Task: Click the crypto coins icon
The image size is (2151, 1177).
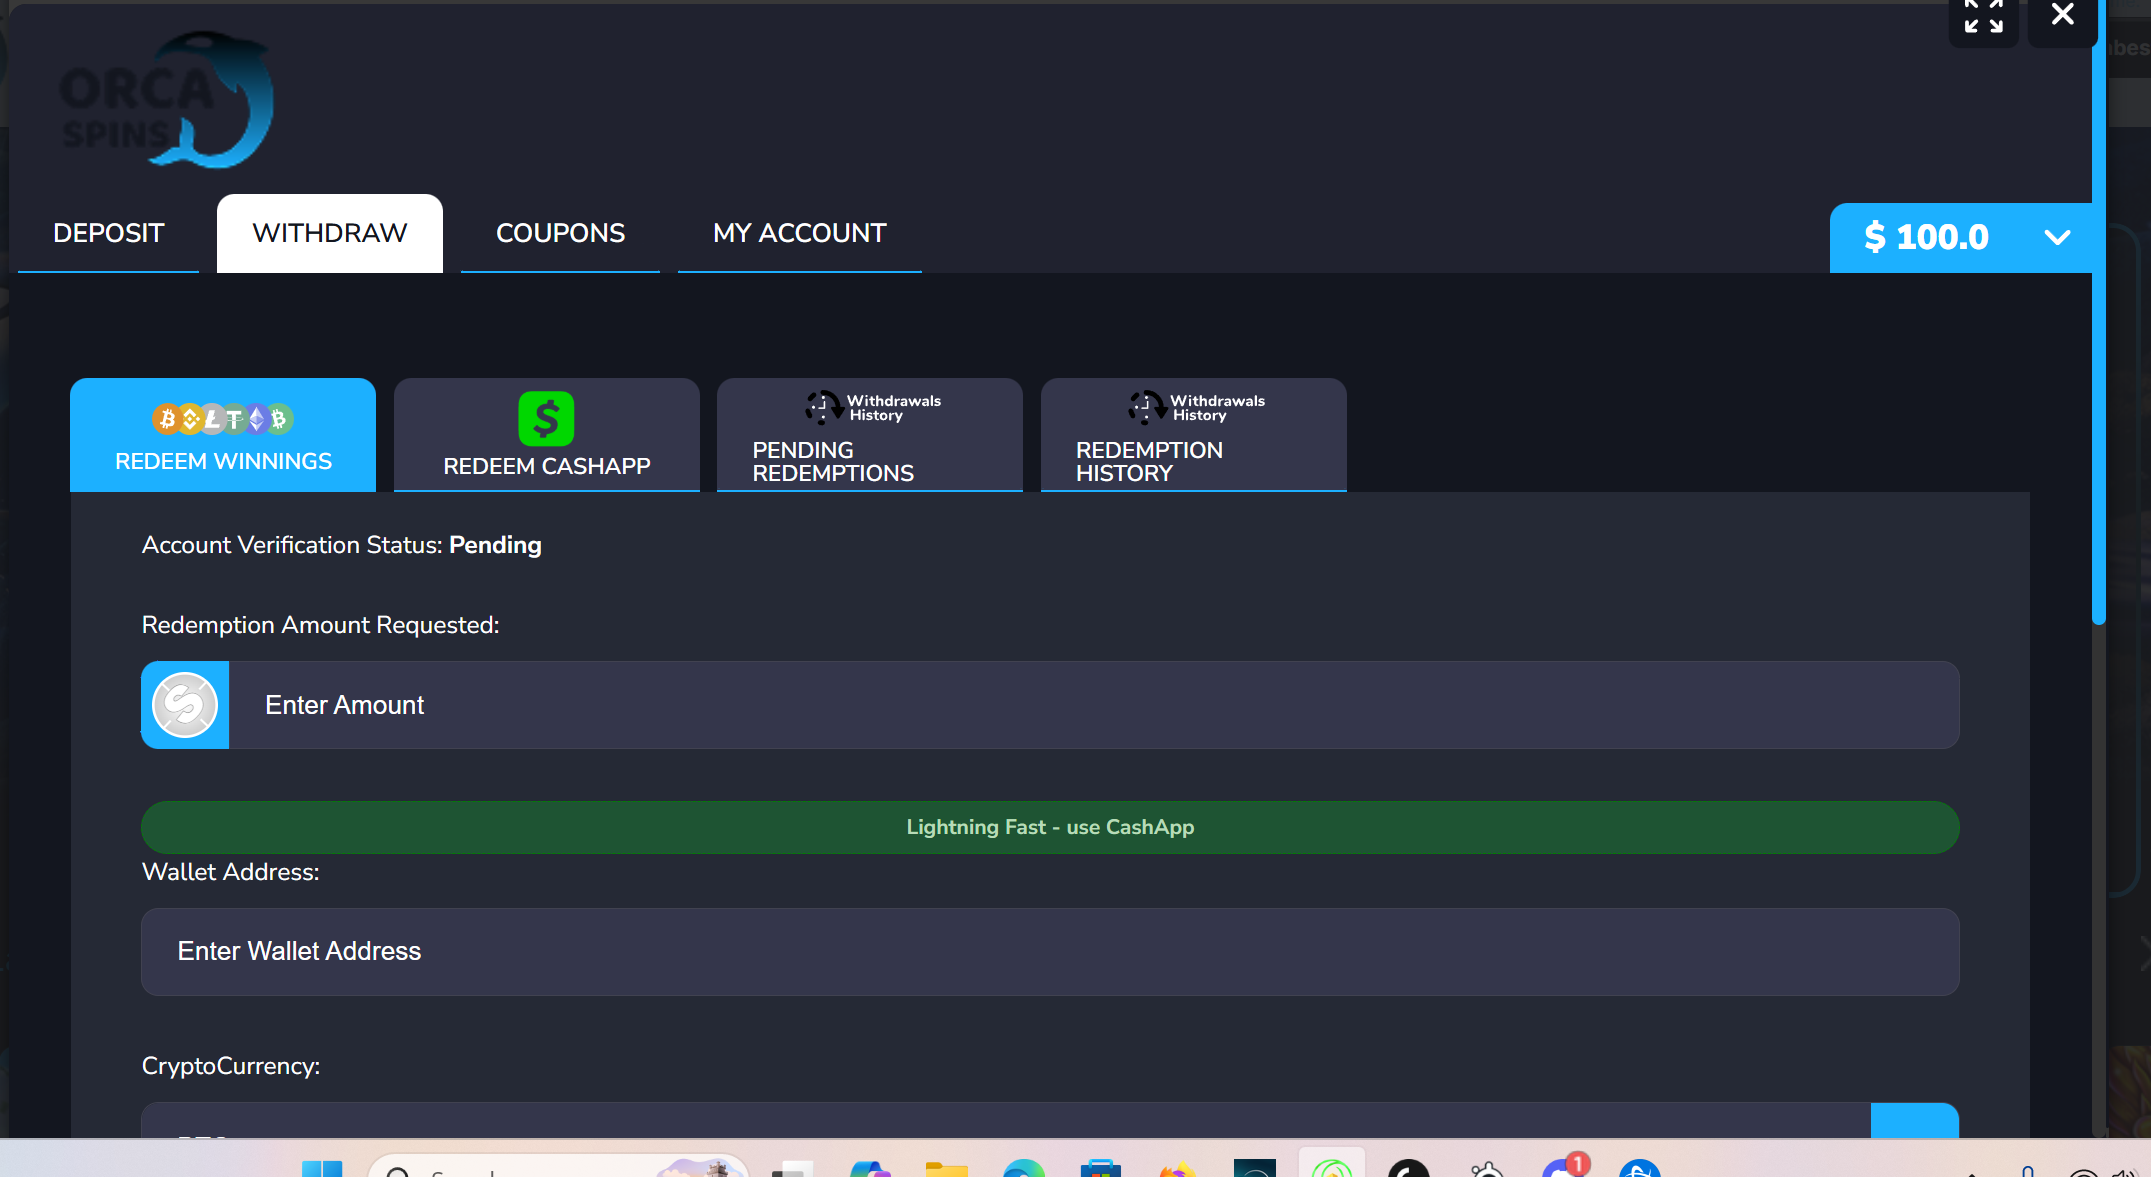Action: point(223,419)
